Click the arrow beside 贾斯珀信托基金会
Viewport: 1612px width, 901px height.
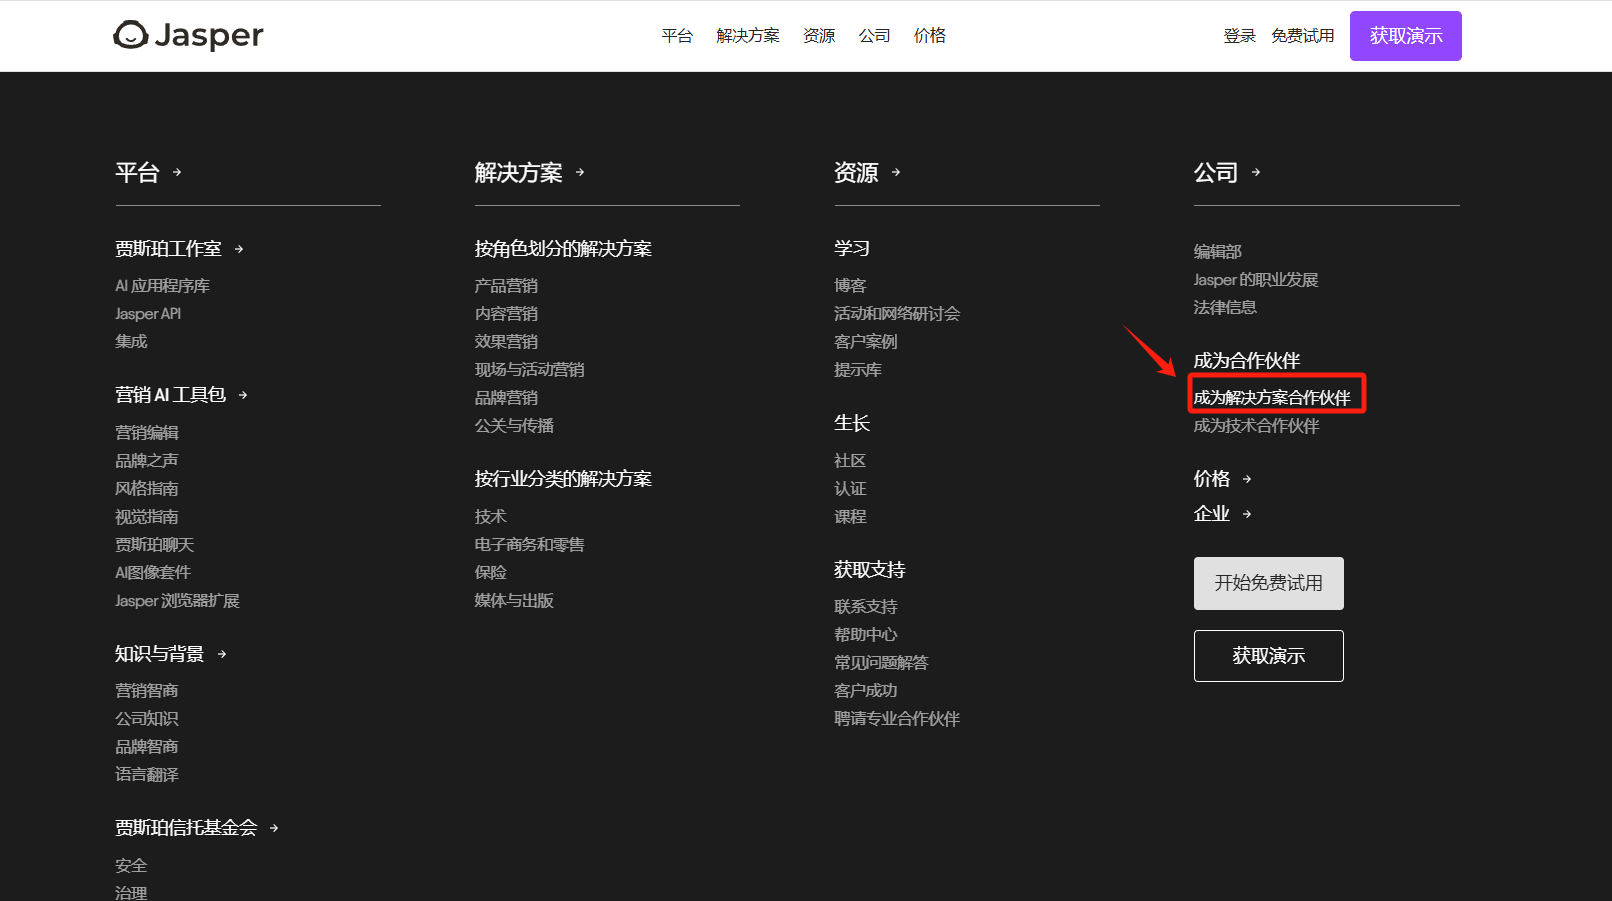pyautogui.click(x=274, y=829)
